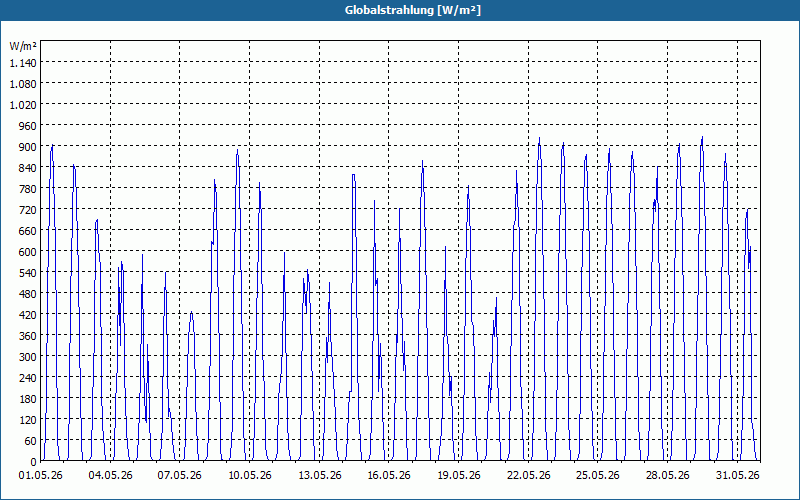Click the 840 y-axis value
The image size is (800, 500).
pos(28,168)
